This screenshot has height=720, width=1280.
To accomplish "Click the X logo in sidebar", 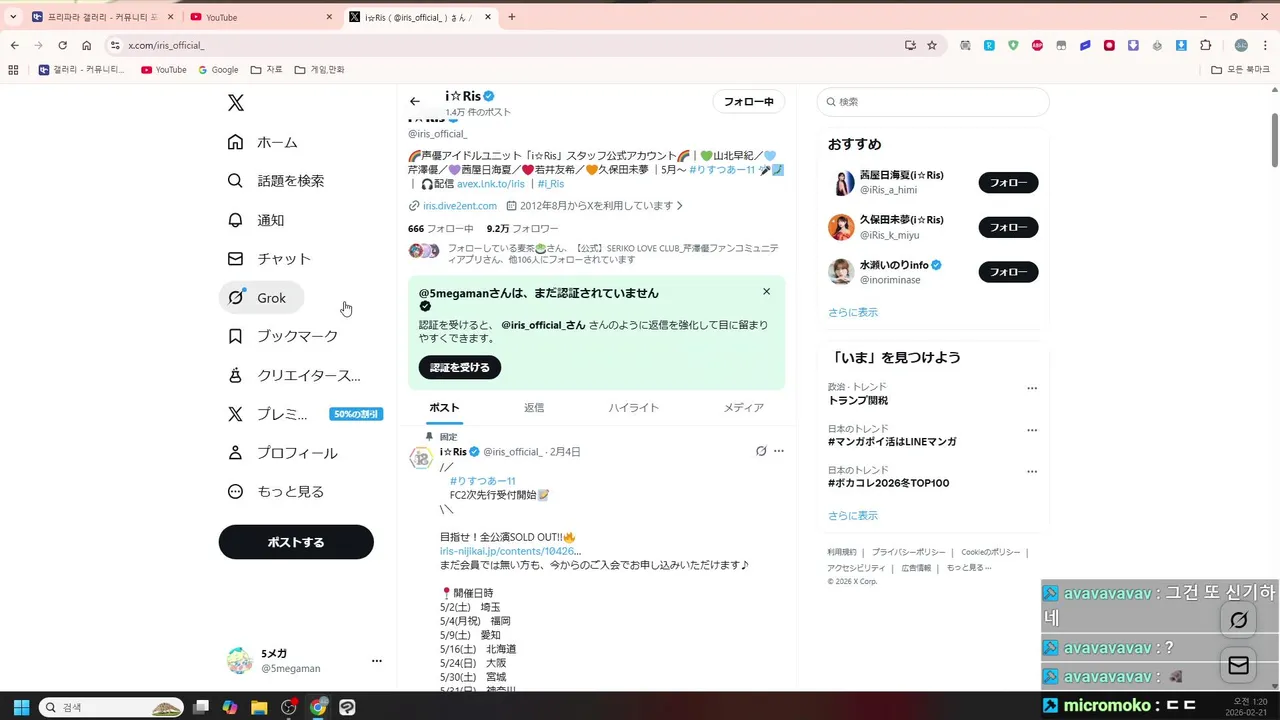I will point(235,102).
